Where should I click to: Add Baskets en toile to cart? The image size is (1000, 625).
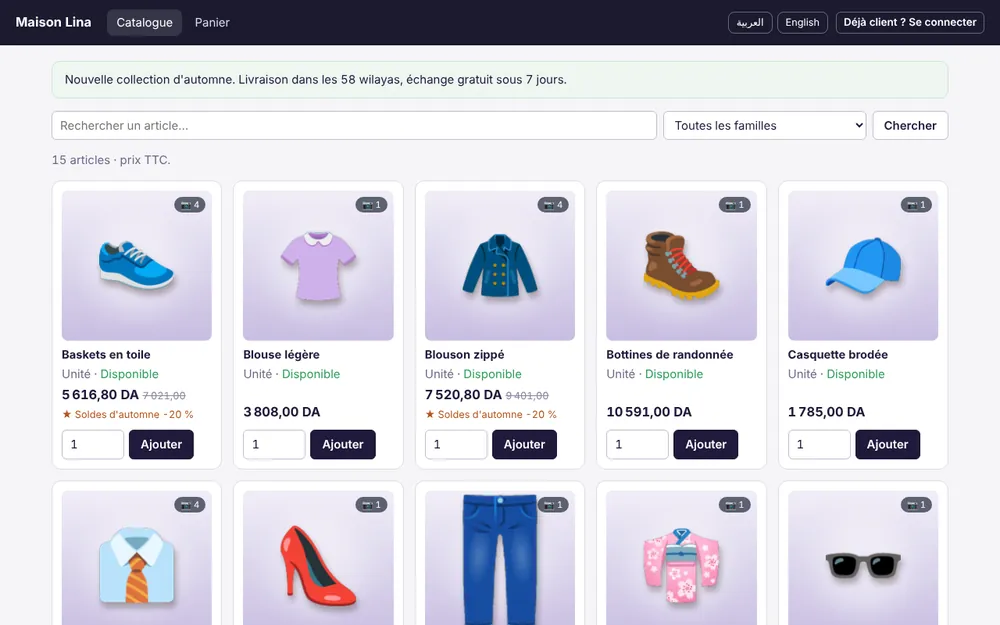[161, 445]
